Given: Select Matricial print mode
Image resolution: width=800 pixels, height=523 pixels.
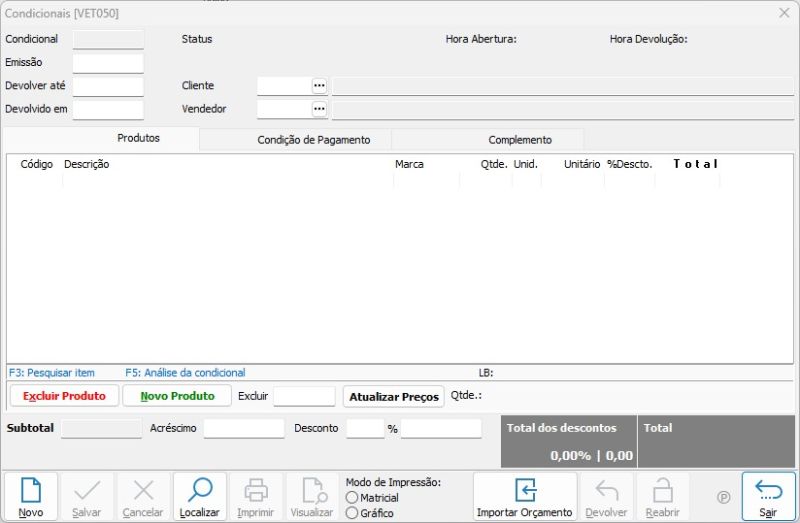Looking at the screenshot, I should (x=352, y=498).
